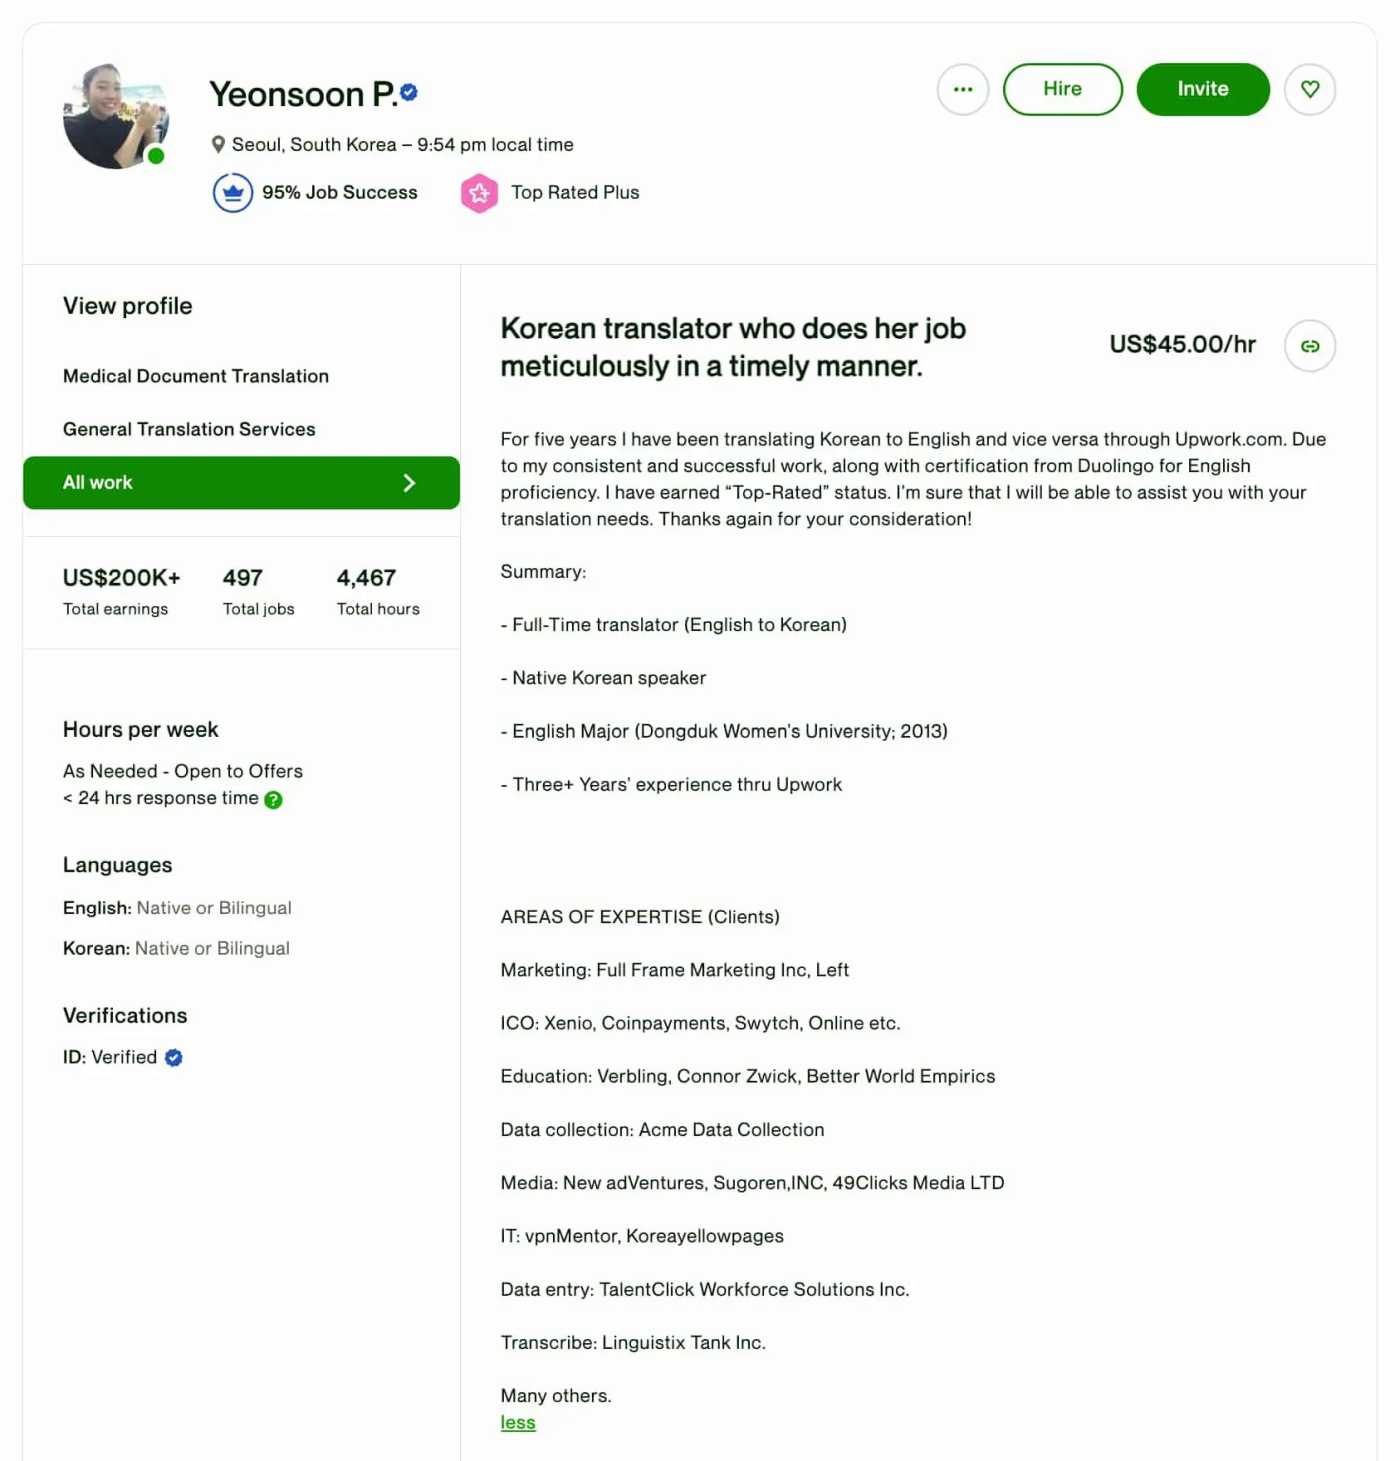Click the location pin icon beside Seoul
Image resolution: width=1400 pixels, height=1461 pixels.
click(x=218, y=144)
